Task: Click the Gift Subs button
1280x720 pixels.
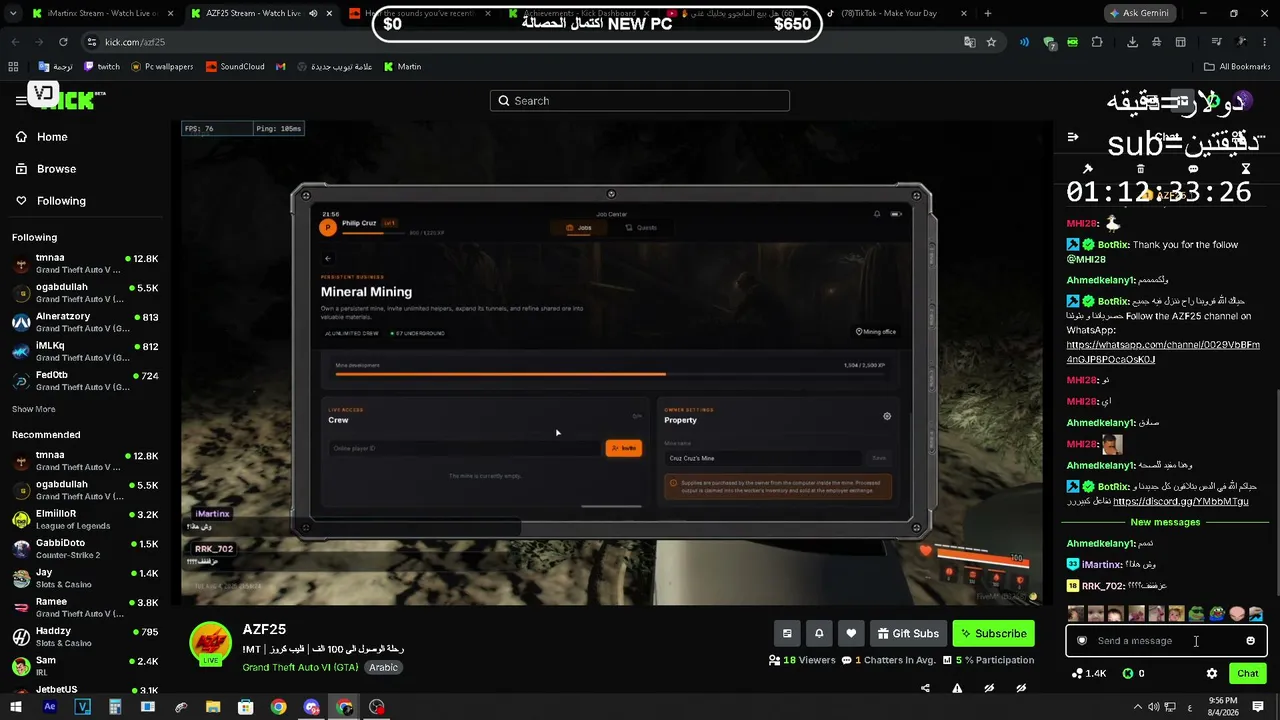Action: pos(908,633)
